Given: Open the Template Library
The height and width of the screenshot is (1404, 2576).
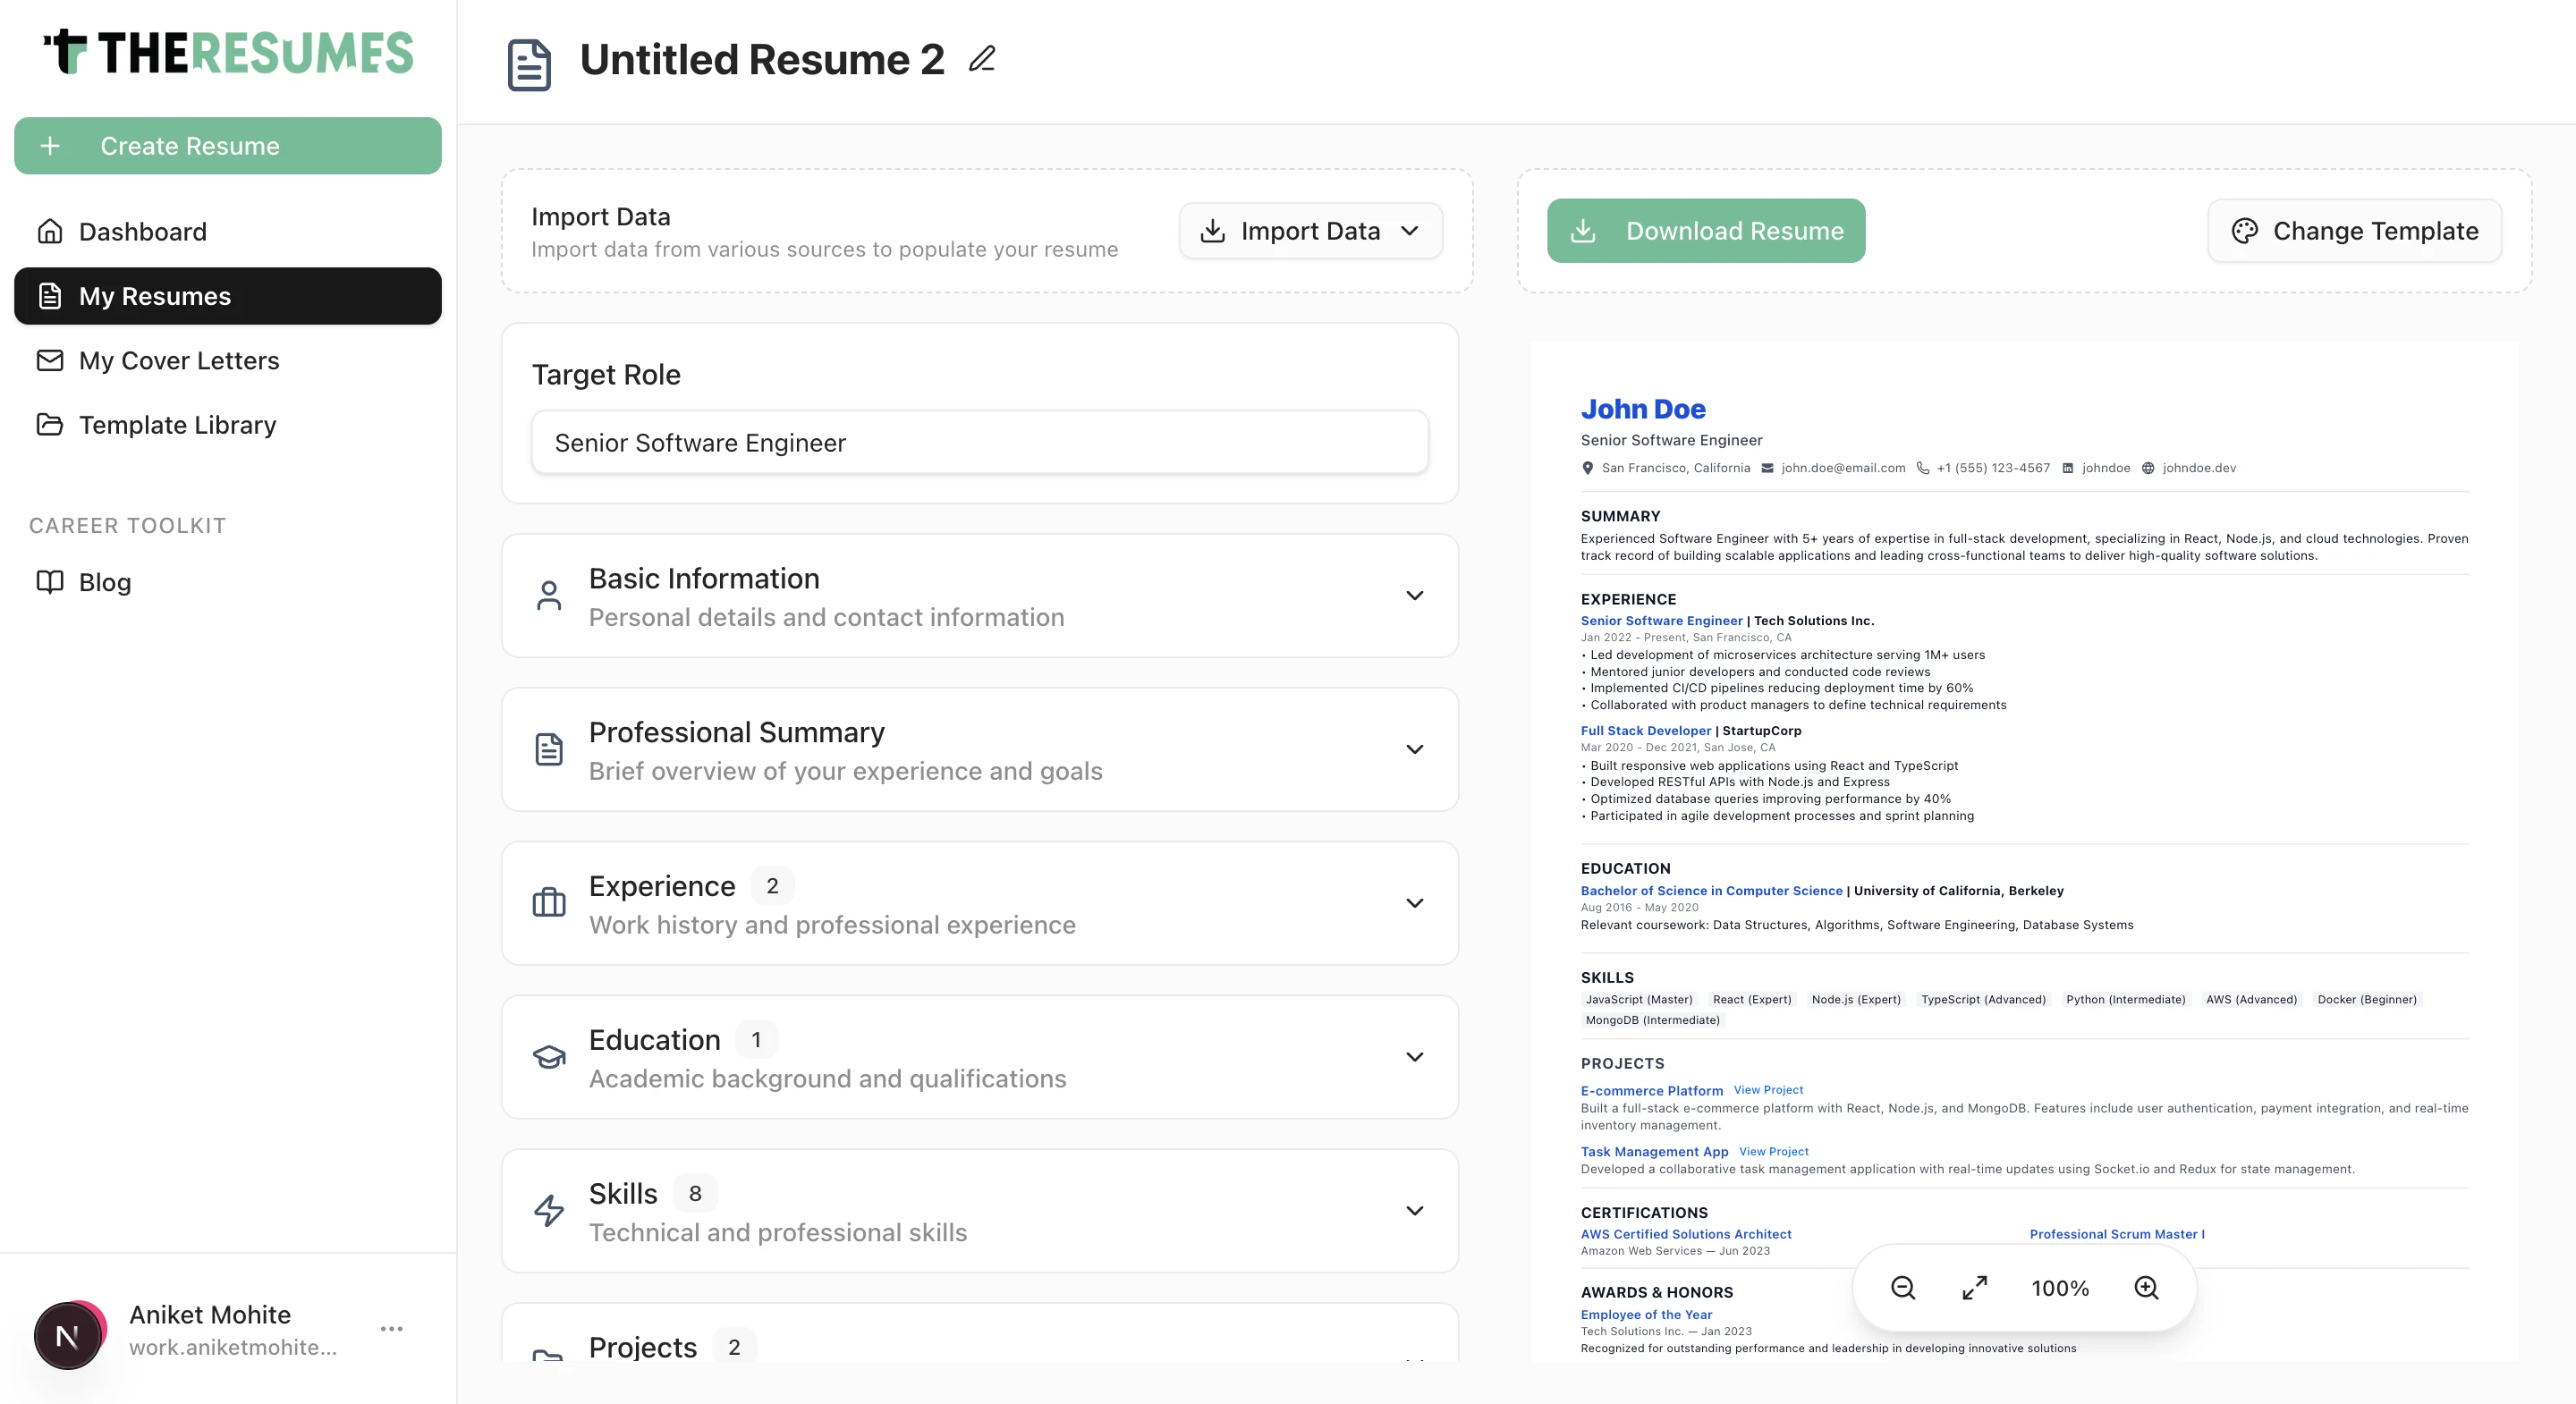Looking at the screenshot, I should (177, 425).
